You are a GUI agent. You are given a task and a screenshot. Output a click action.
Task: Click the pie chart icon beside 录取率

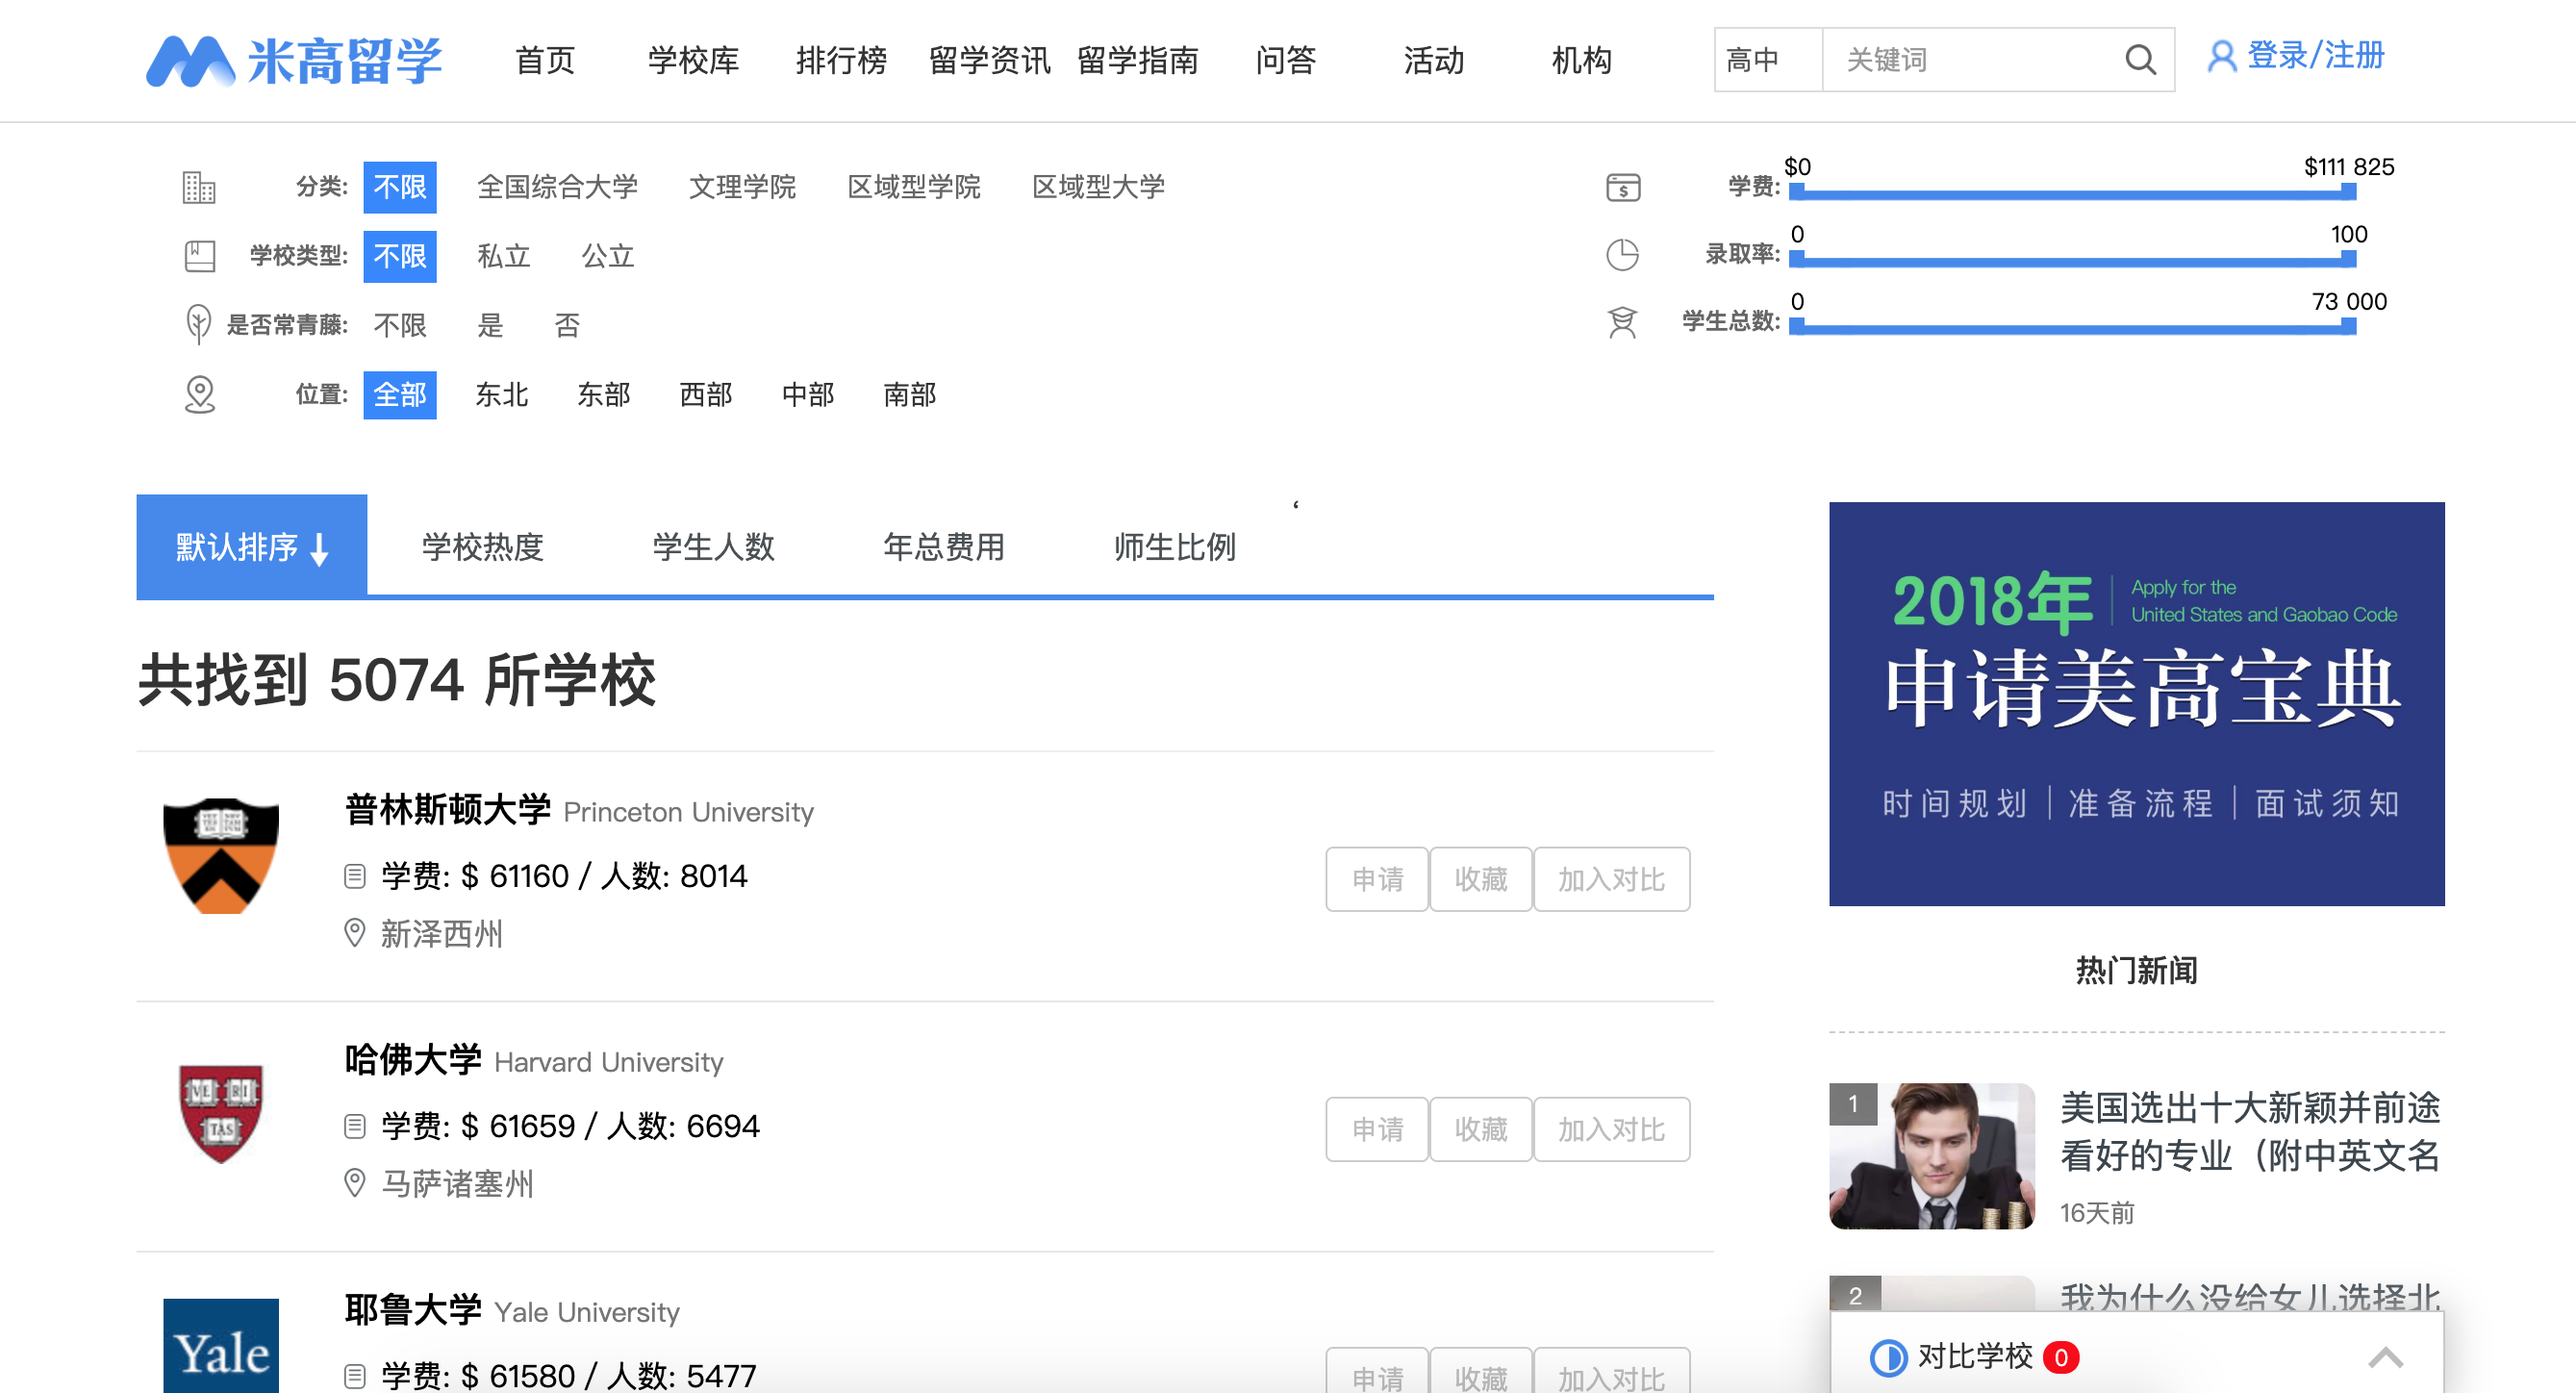[x=1622, y=255]
